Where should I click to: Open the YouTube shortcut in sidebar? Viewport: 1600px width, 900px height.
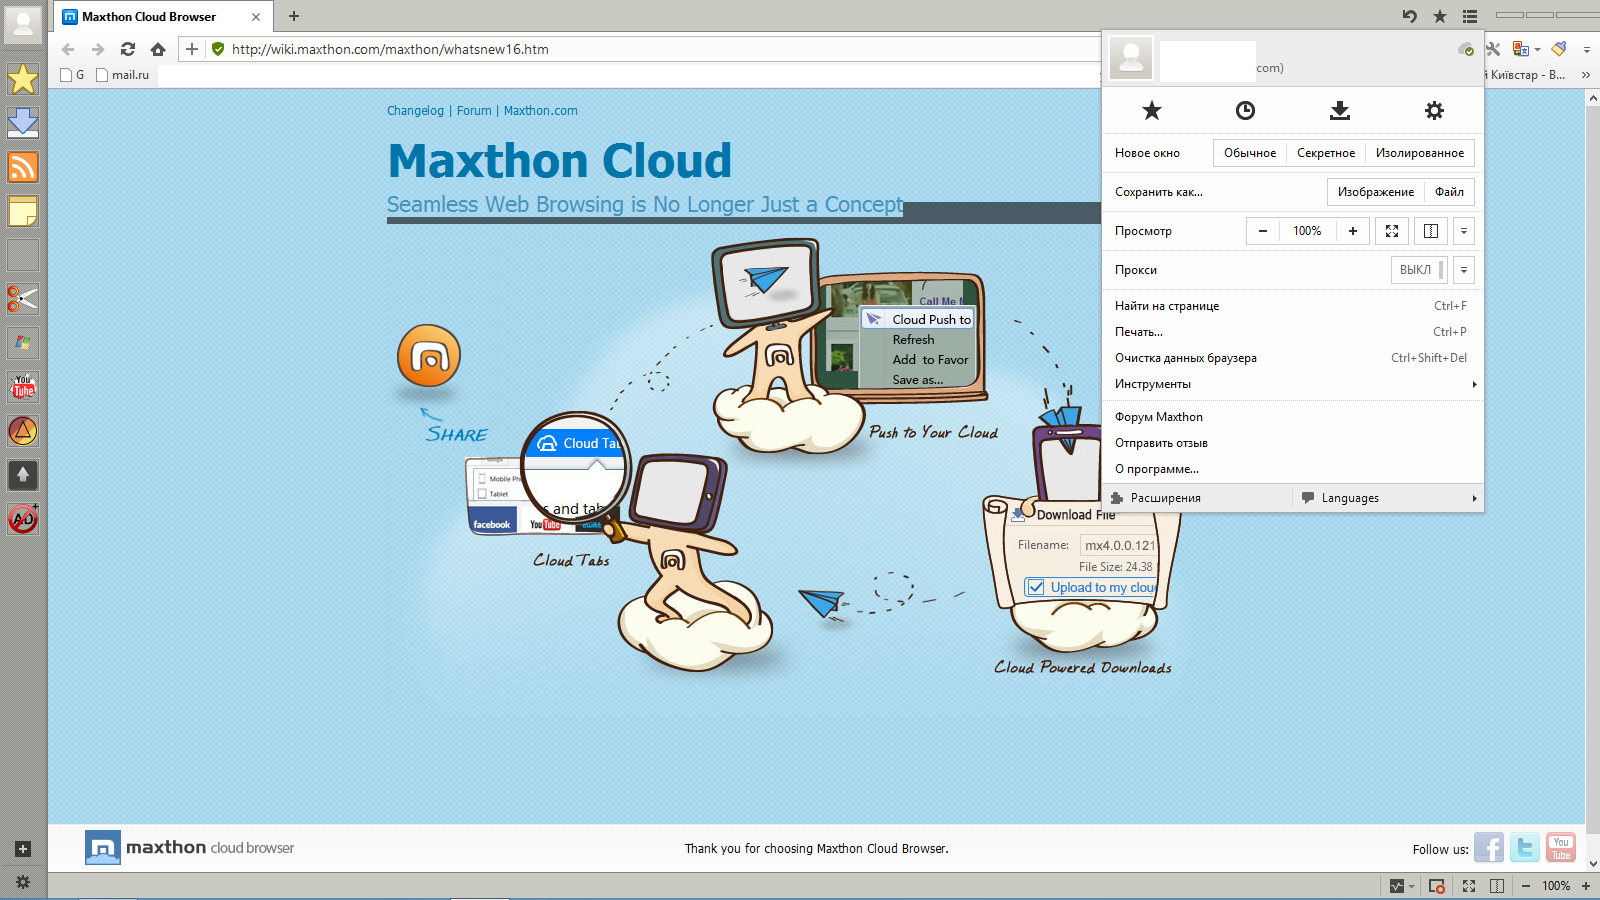(x=23, y=387)
